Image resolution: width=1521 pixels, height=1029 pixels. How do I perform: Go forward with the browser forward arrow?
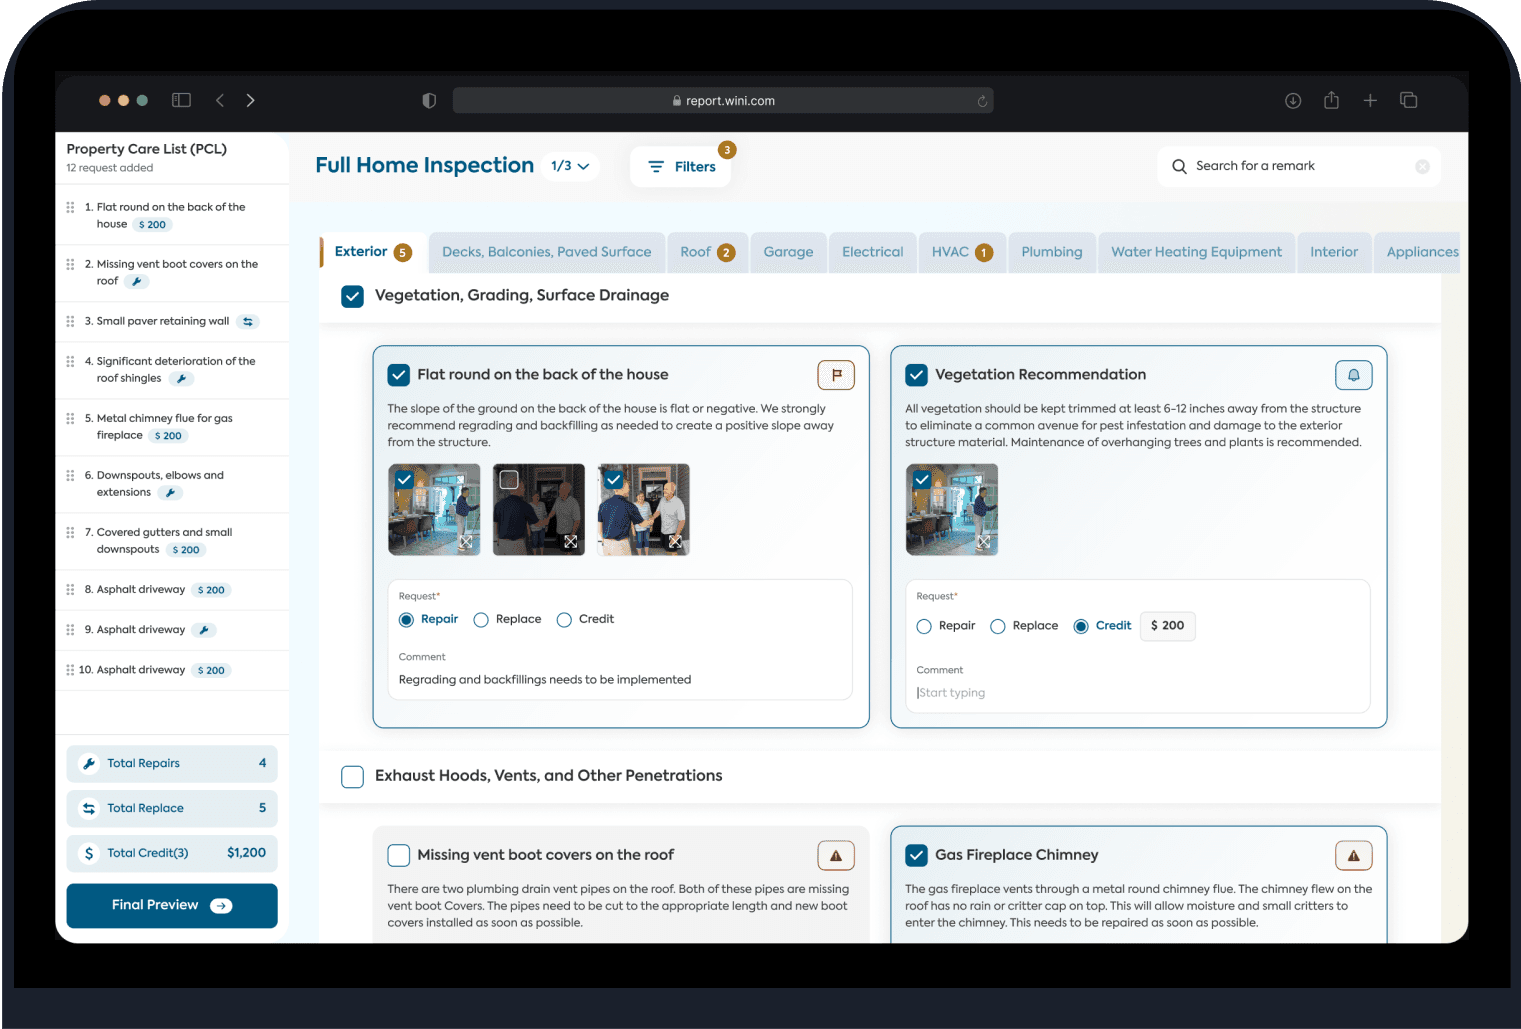(250, 100)
